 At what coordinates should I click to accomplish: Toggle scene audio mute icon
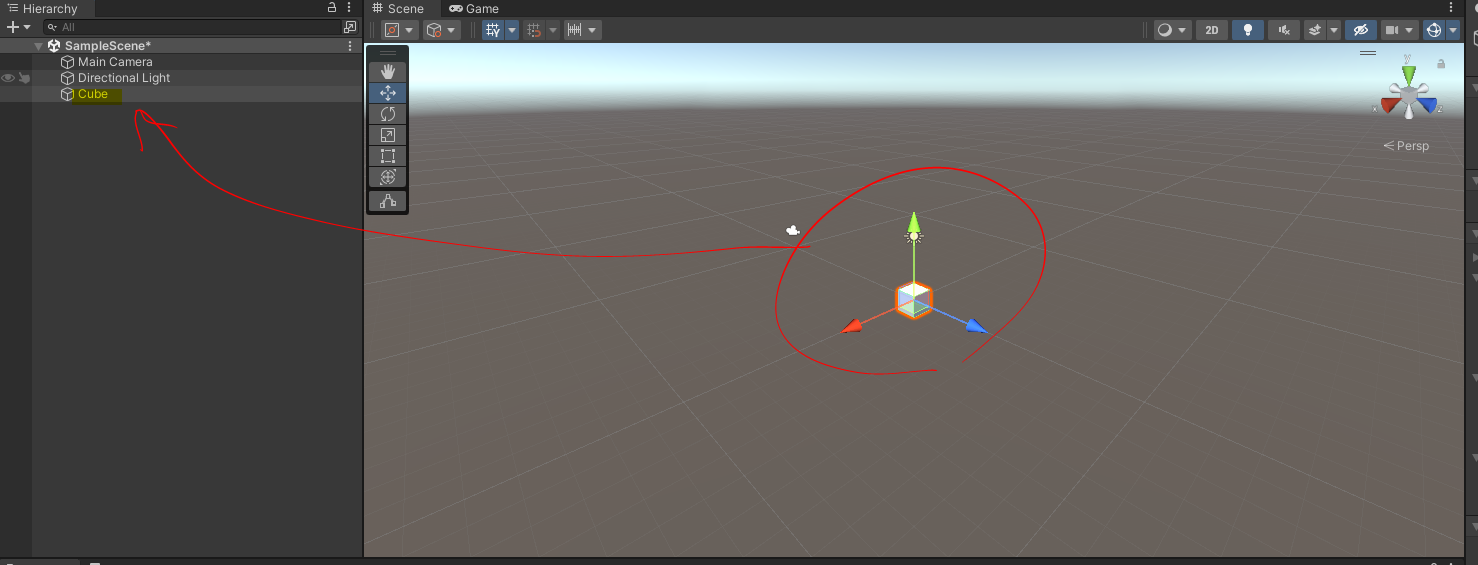tap(1284, 30)
